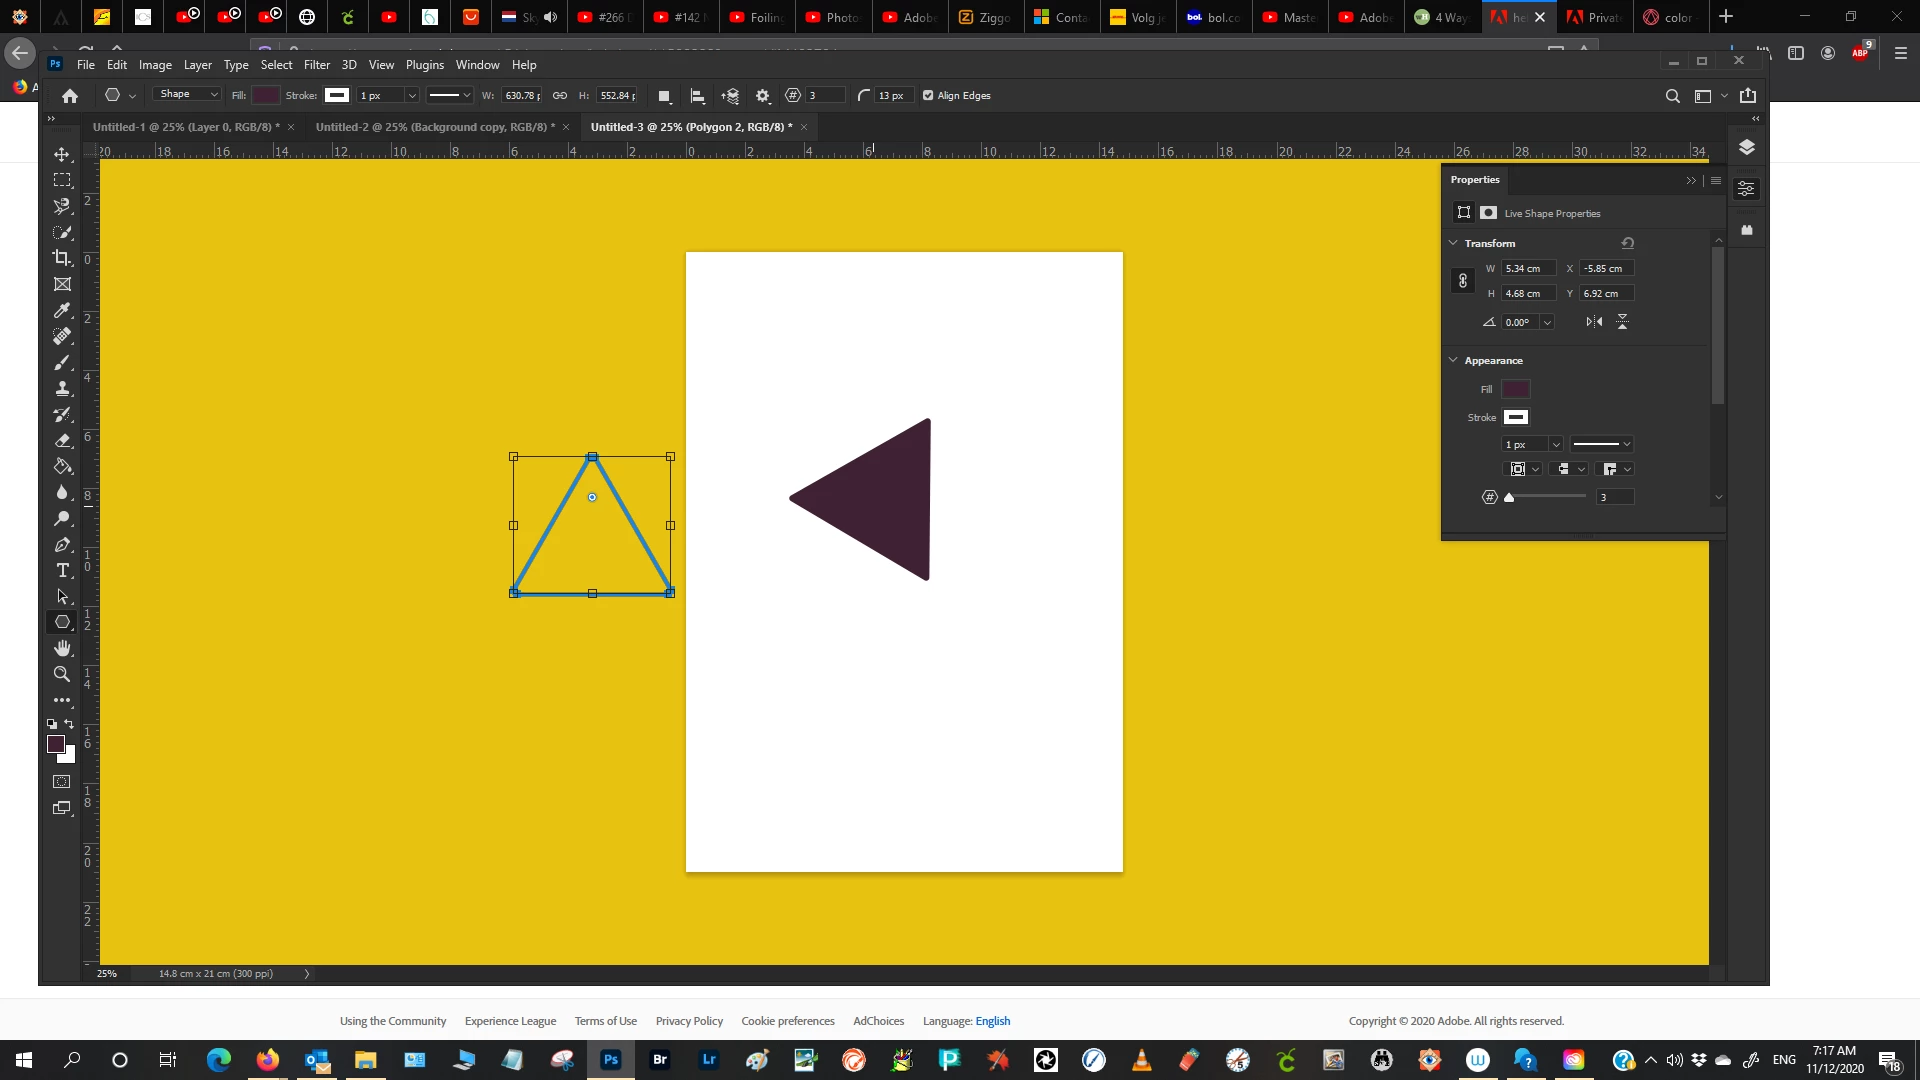1920x1080 pixels.
Task: Open the path alignment options icon
Action: 698,96
